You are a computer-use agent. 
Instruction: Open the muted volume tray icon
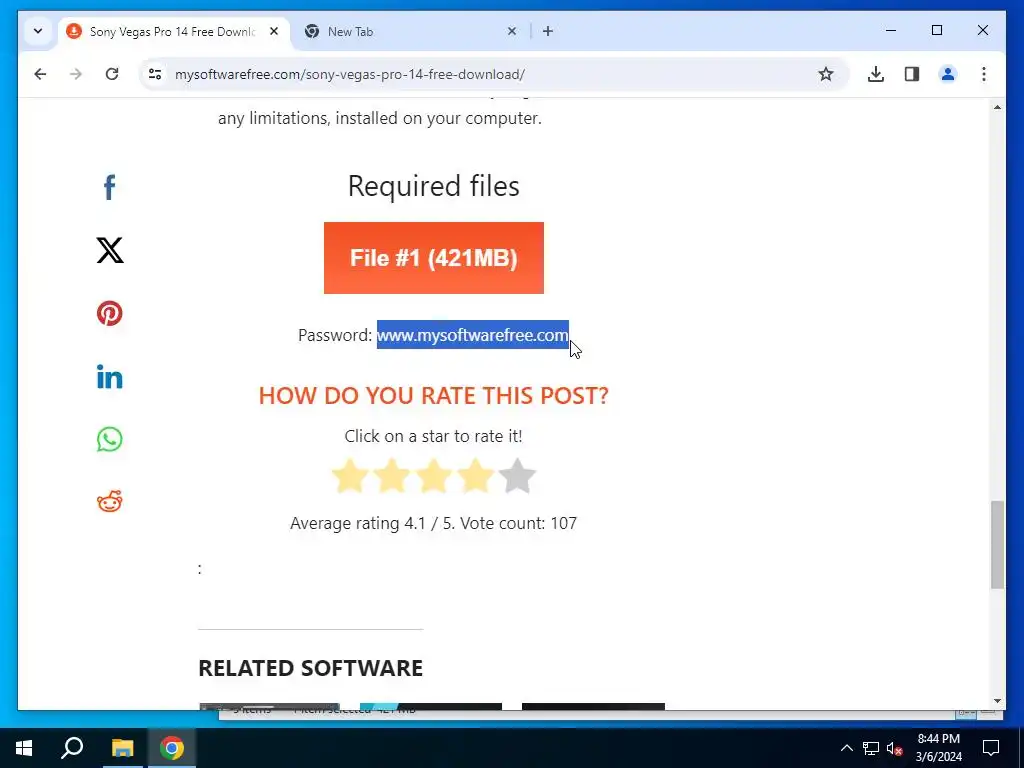(x=895, y=748)
